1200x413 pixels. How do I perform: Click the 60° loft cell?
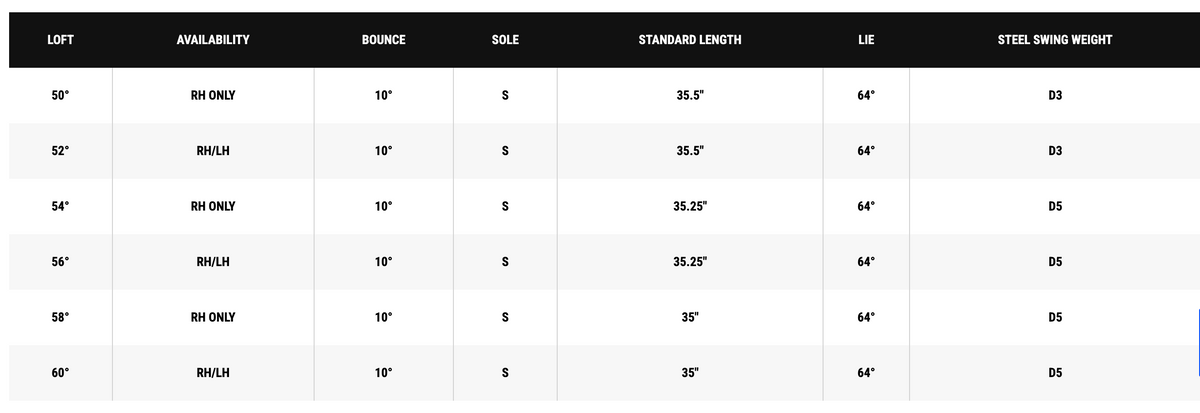61,373
